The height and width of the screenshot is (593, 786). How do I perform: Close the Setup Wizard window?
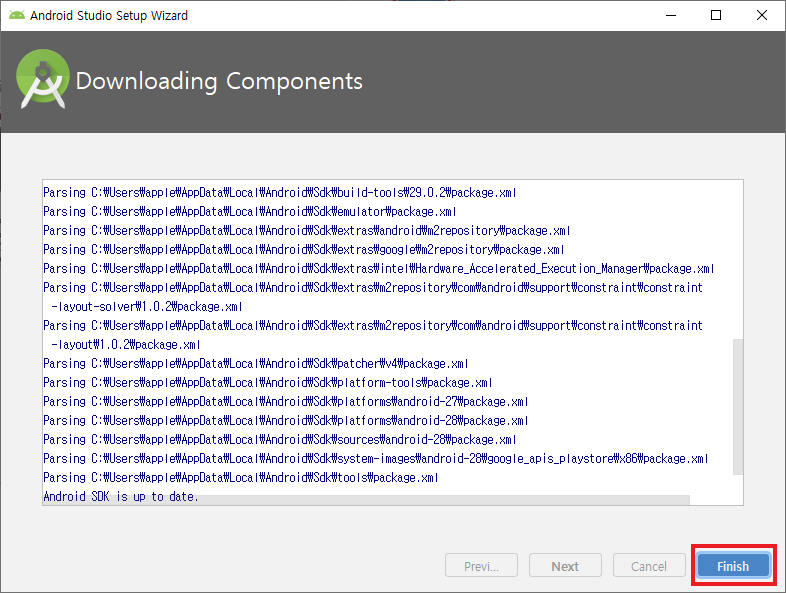click(761, 16)
